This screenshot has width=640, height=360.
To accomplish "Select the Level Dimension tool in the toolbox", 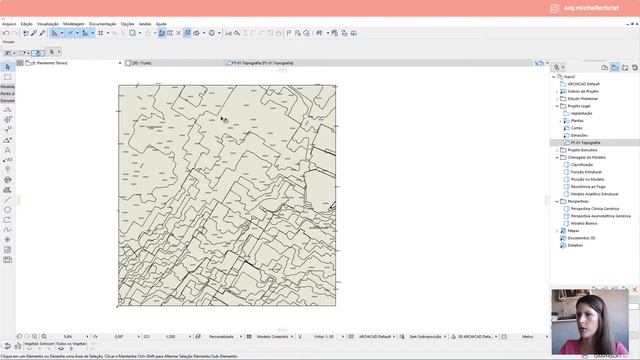I will (x=7, y=120).
